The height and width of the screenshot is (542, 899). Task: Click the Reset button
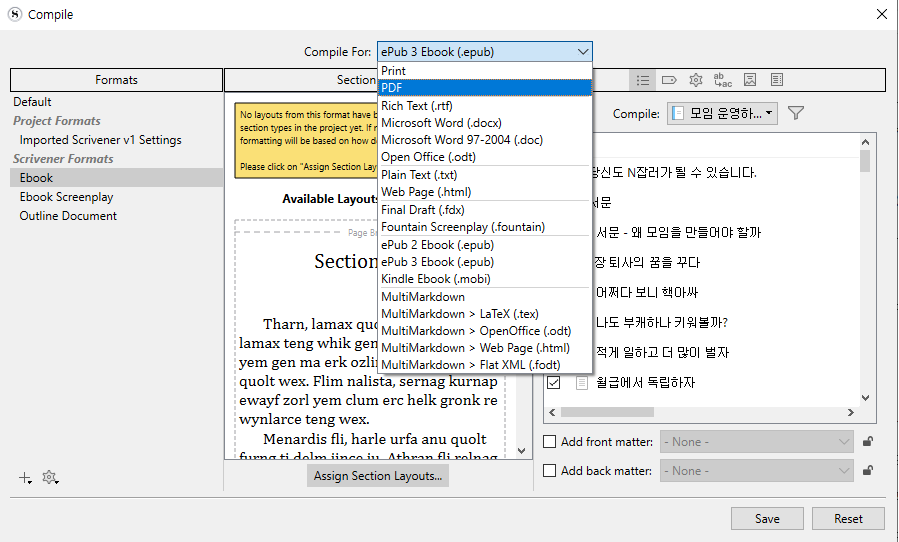point(848,518)
